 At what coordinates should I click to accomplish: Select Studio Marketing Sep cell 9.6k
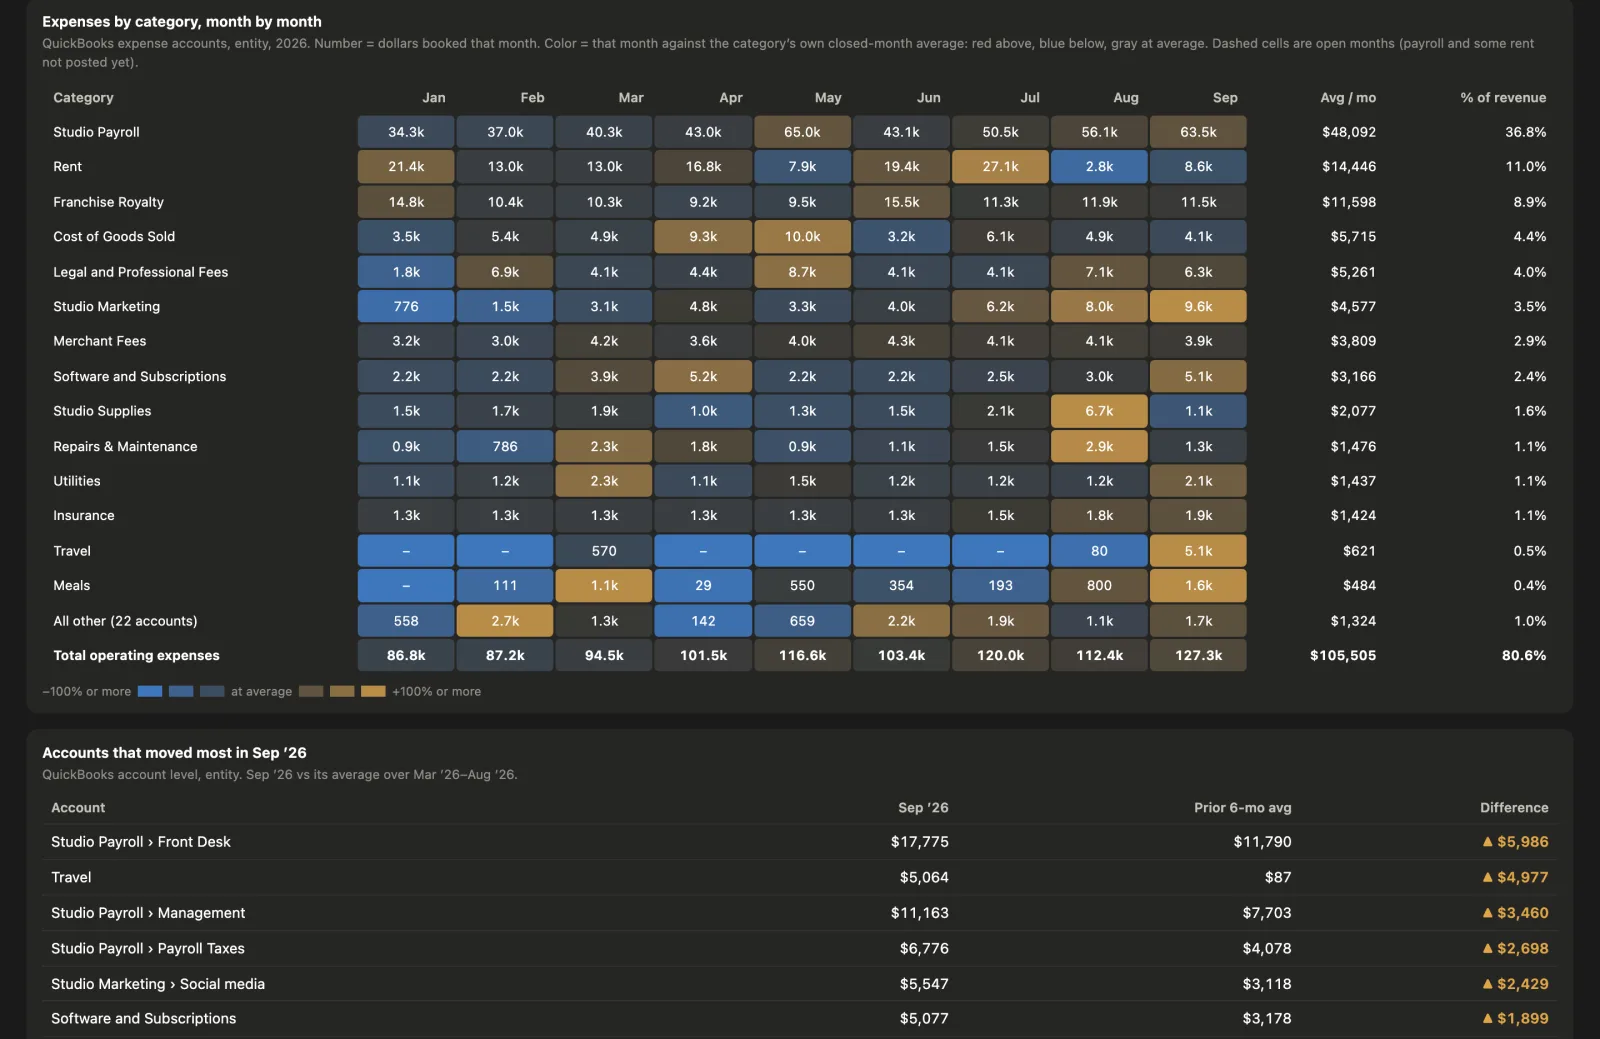tap(1198, 307)
